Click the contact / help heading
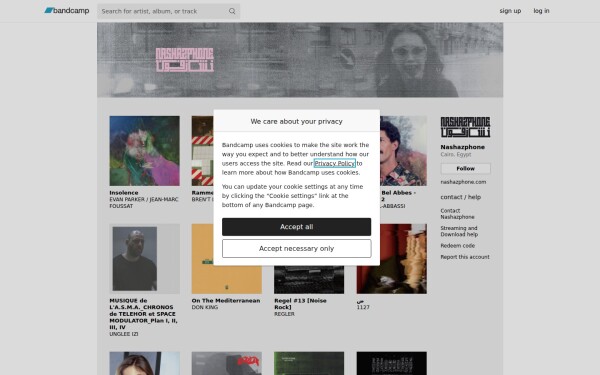Viewport: 600px width, 375px height. tap(460, 197)
